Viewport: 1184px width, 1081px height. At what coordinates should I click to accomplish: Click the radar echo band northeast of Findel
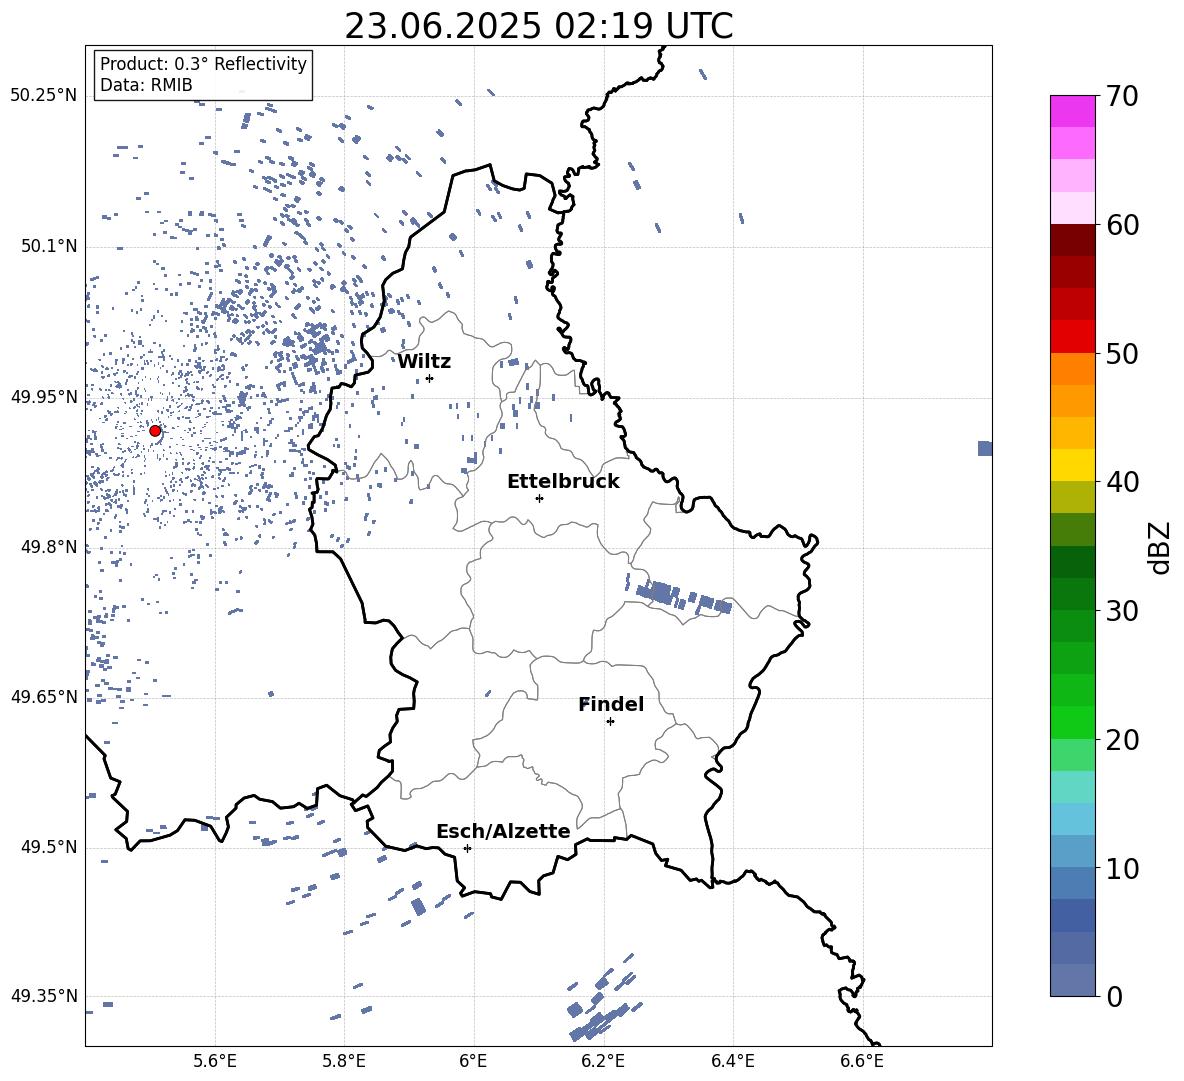coord(680,596)
